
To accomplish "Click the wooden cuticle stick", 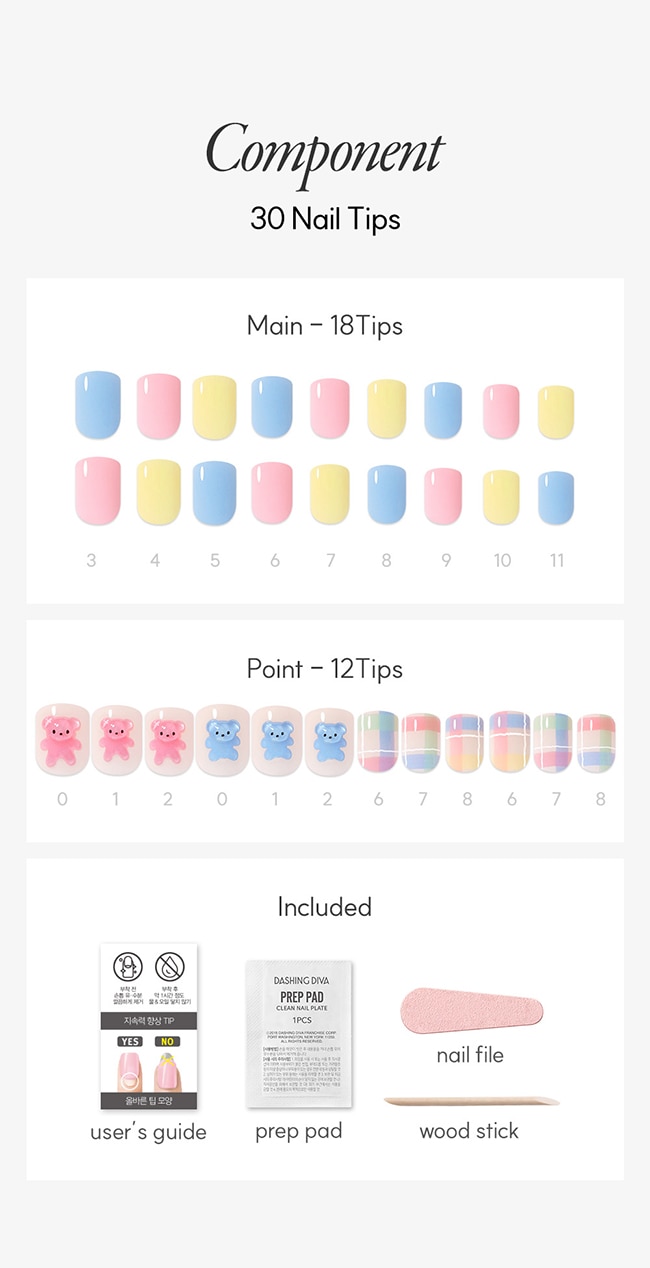I will (x=470, y=1101).
